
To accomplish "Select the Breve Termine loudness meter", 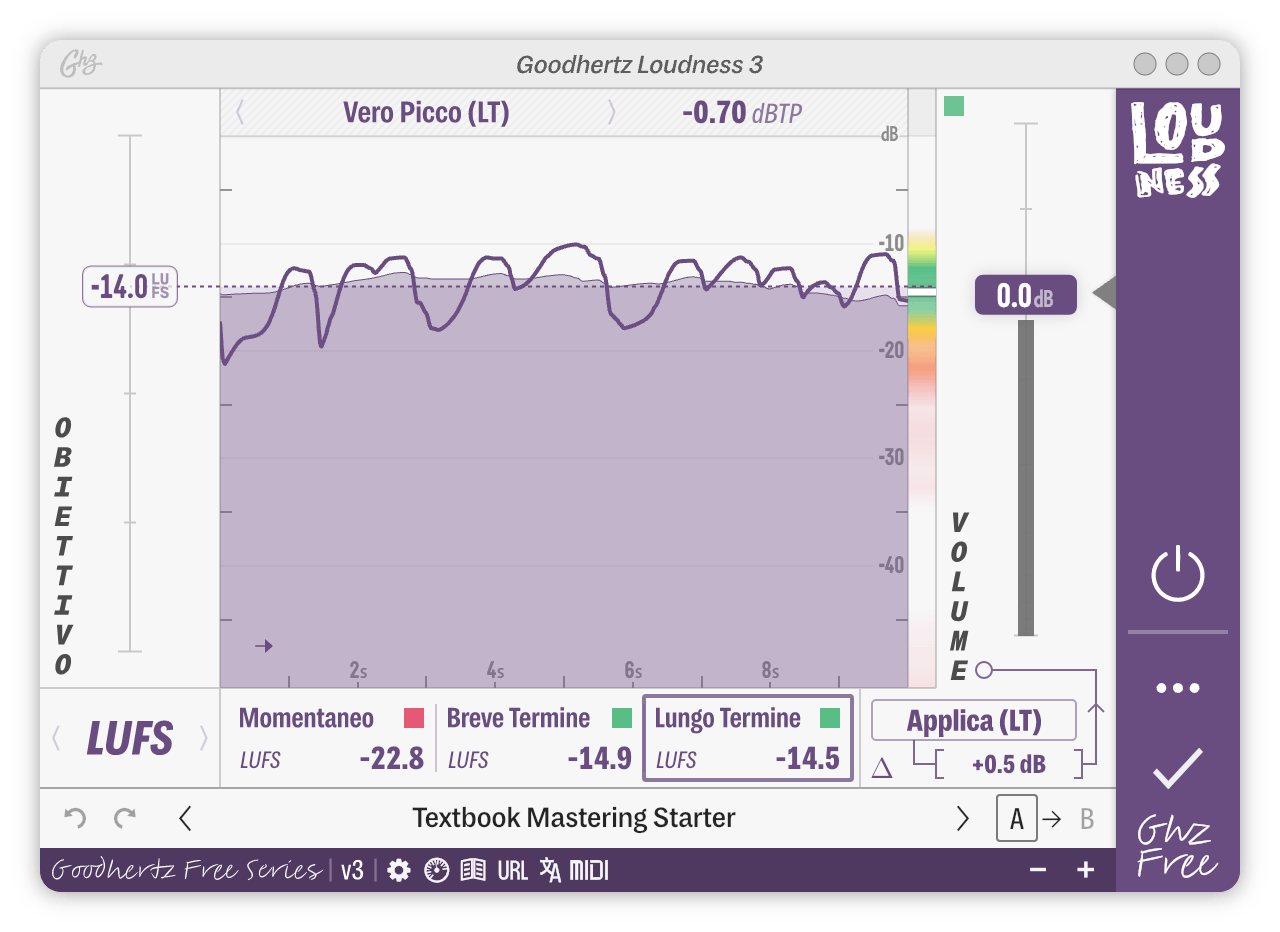I will 538,739.
